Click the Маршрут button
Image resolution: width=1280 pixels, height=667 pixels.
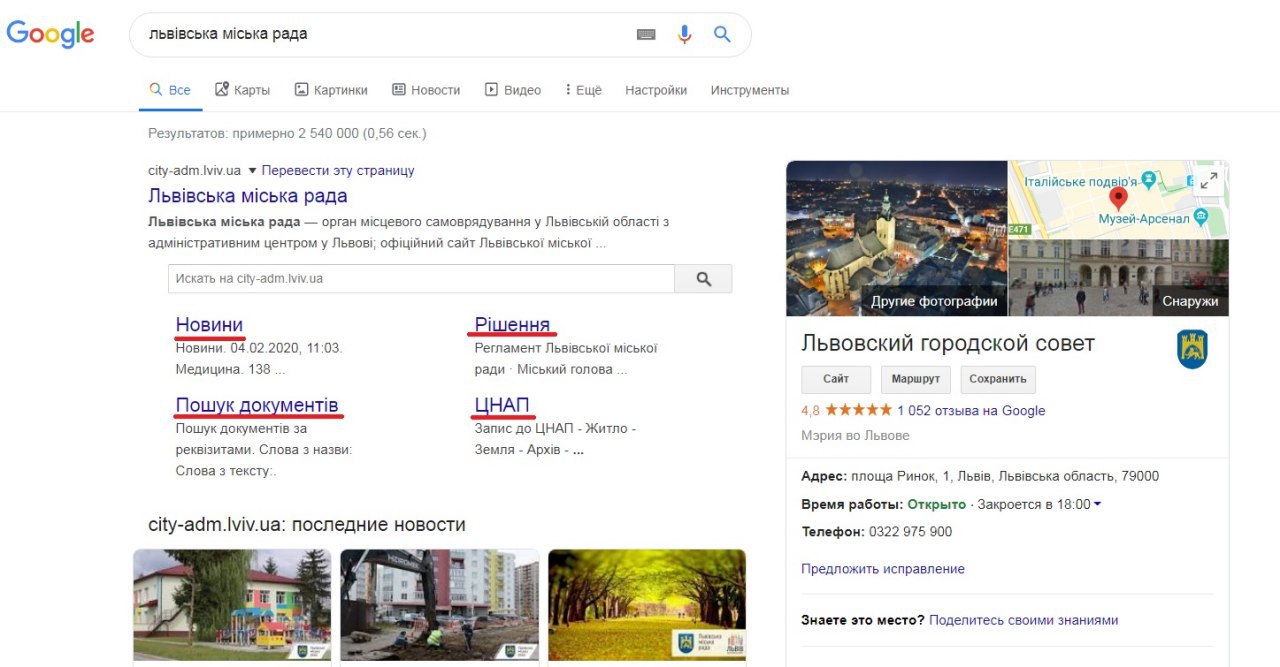pyautogui.click(x=916, y=379)
